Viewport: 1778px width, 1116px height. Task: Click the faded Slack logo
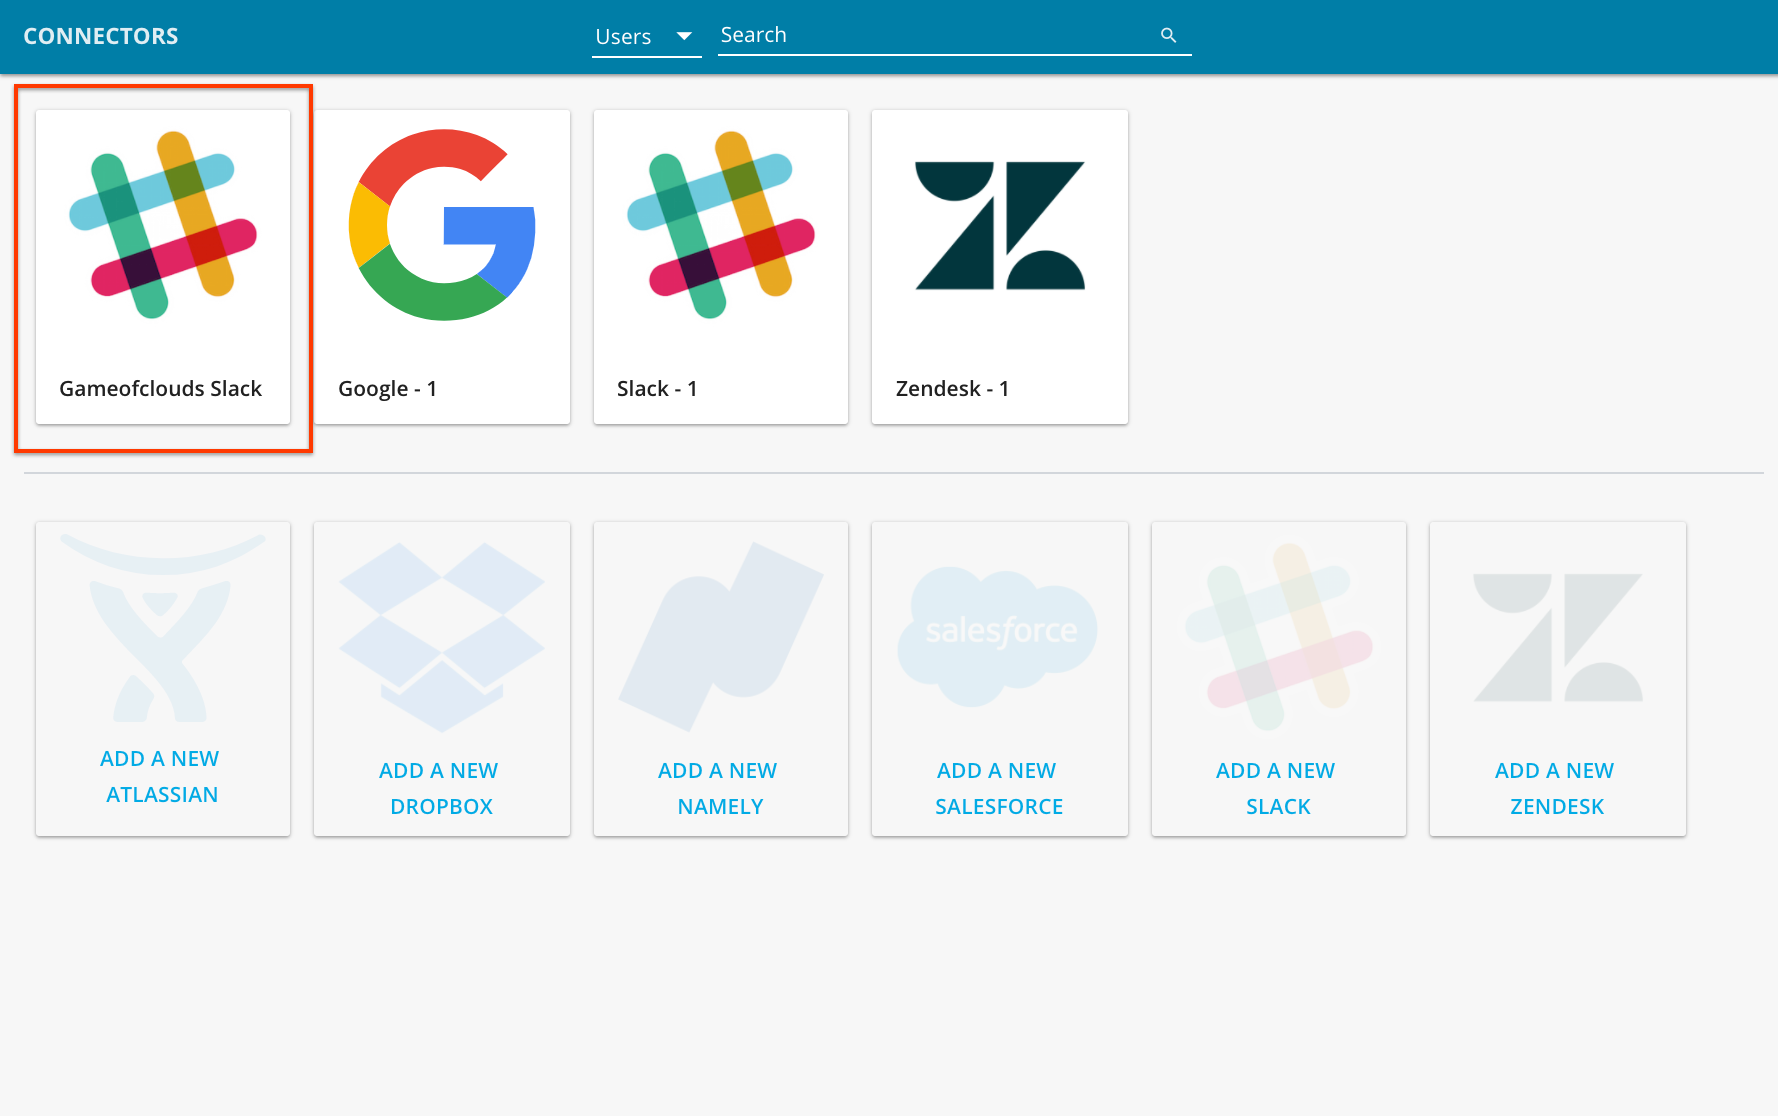pos(1279,637)
